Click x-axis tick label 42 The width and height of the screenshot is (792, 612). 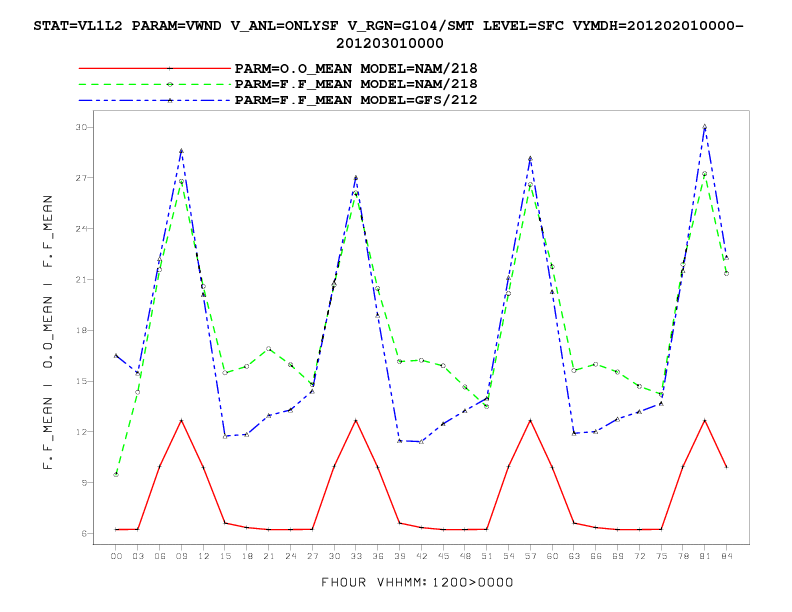coord(421,556)
